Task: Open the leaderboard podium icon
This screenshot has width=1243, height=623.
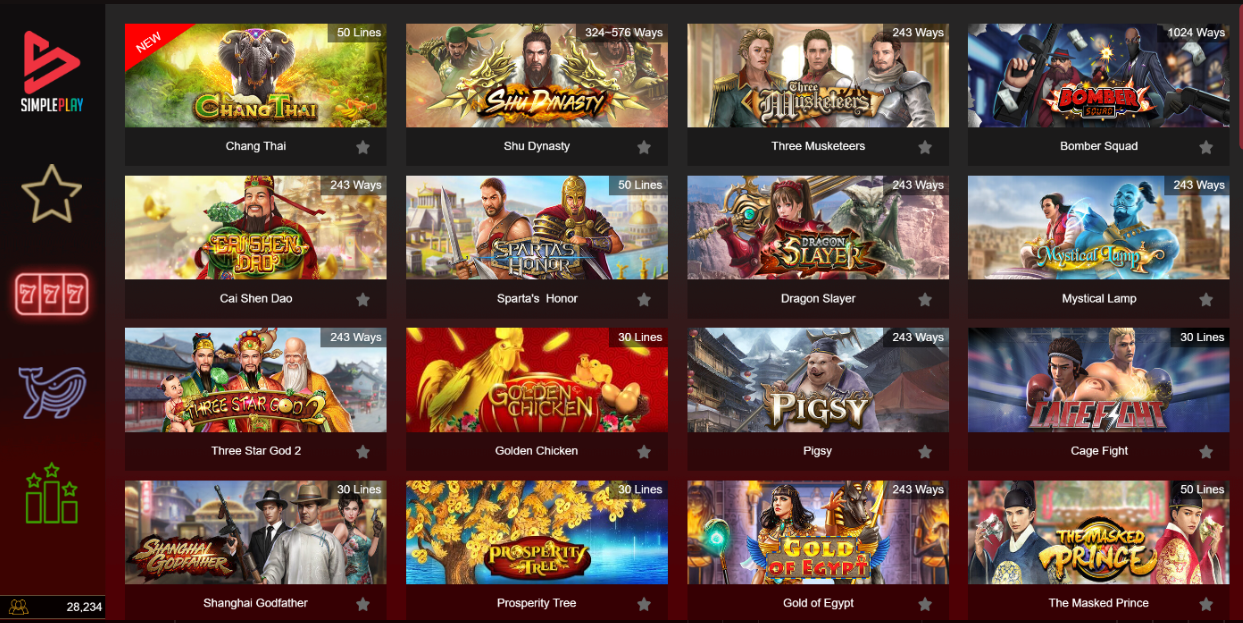Action: pyautogui.click(x=52, y=493)
